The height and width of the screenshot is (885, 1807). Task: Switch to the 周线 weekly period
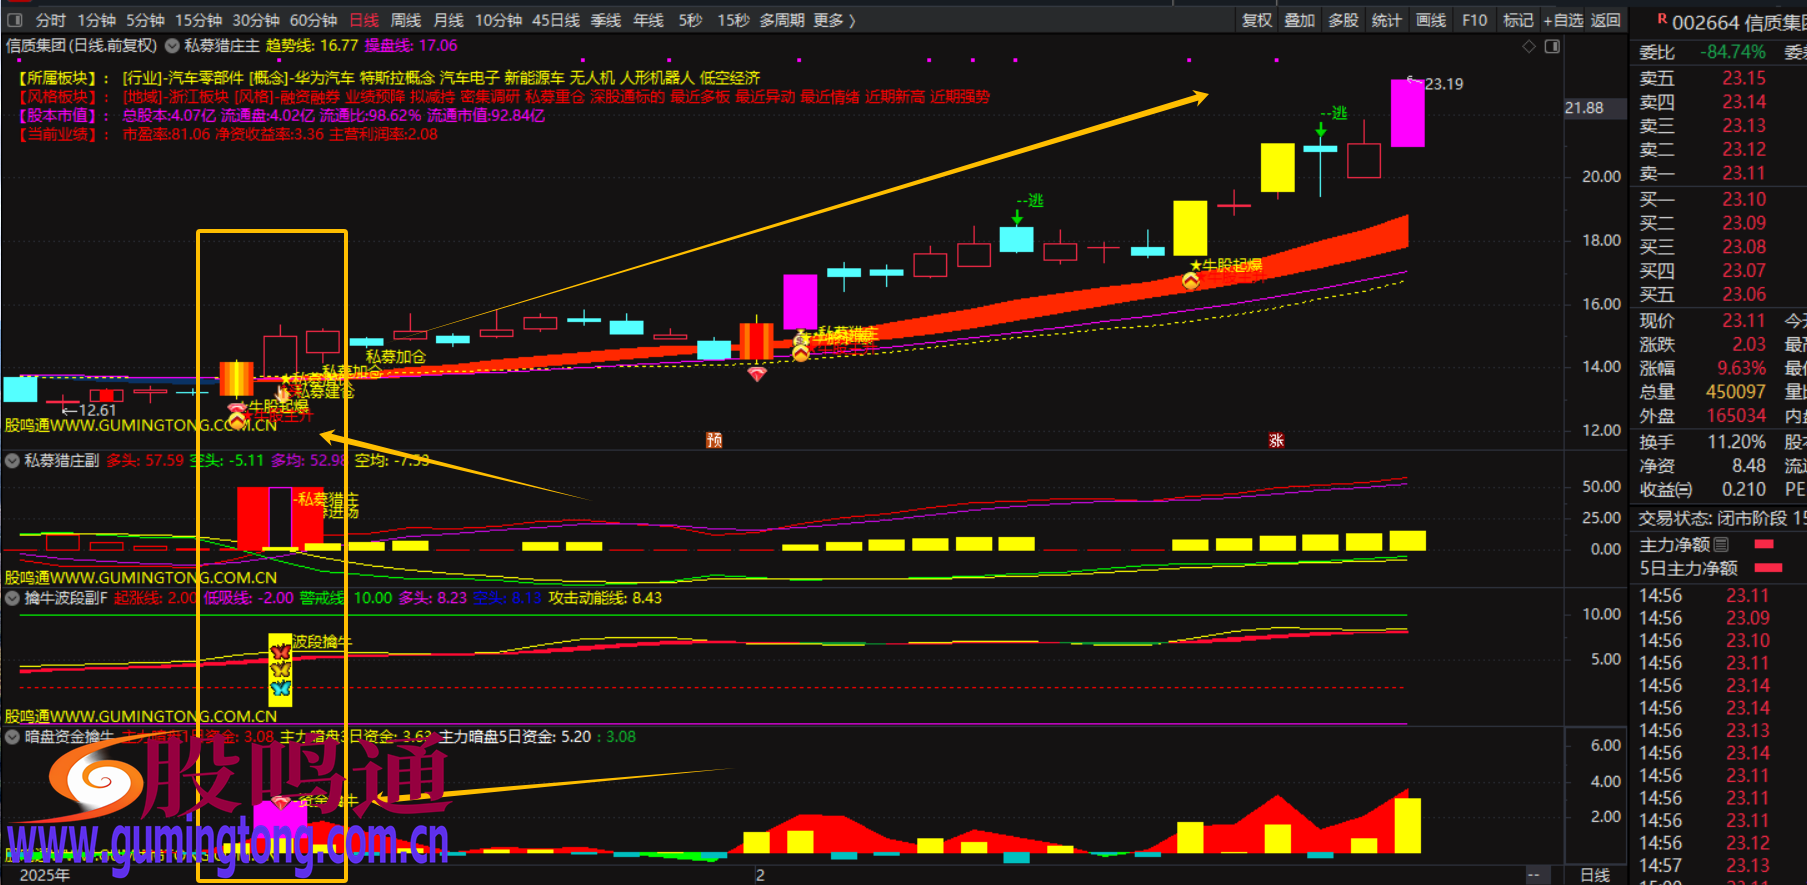click(406, 20)
